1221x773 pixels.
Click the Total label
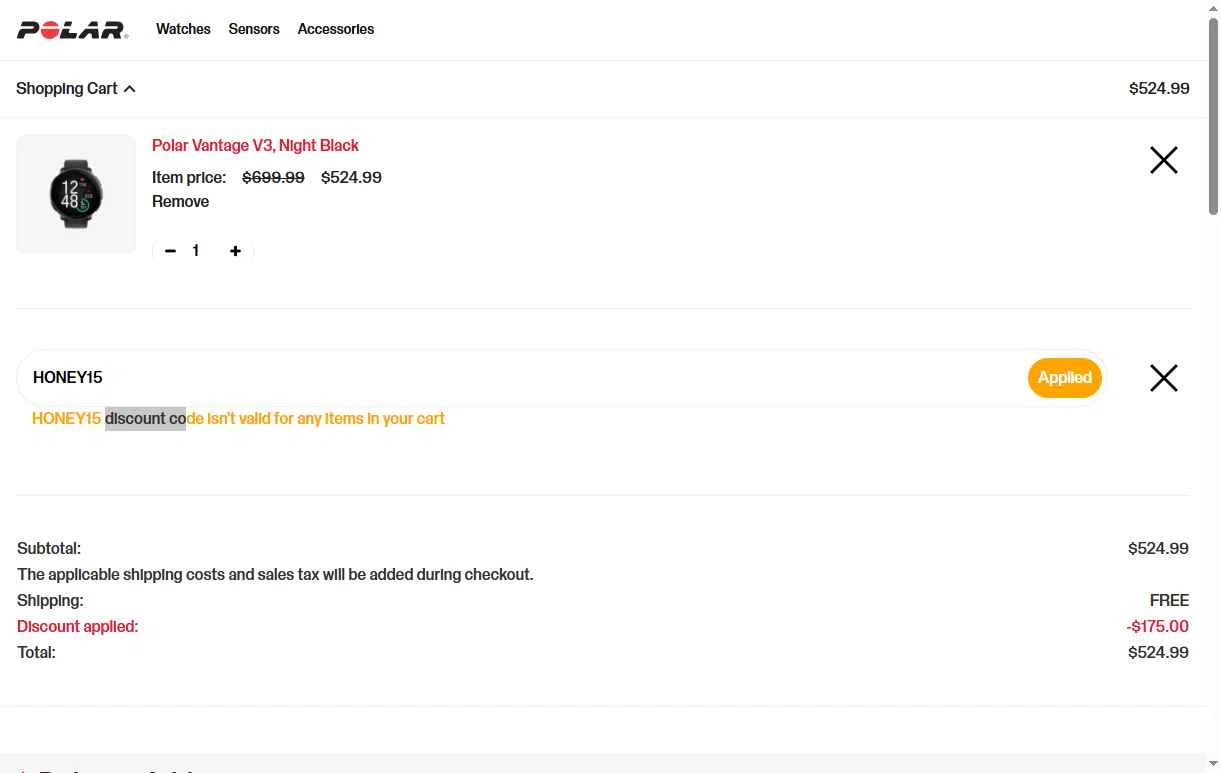click(36, 652)
